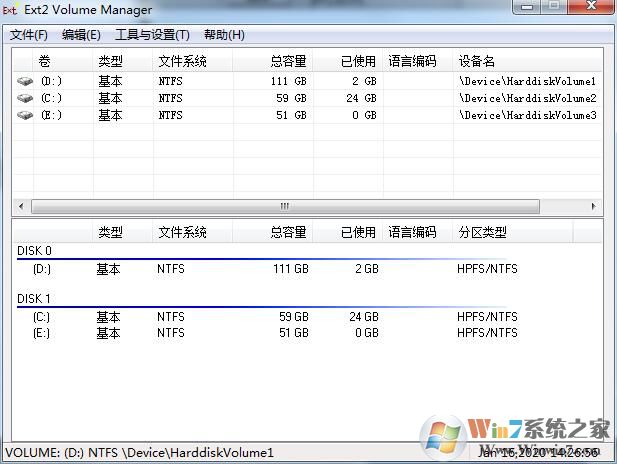Select DISK 1 header in disk pane
Screen dimensions: 617x464
(34, 299)
